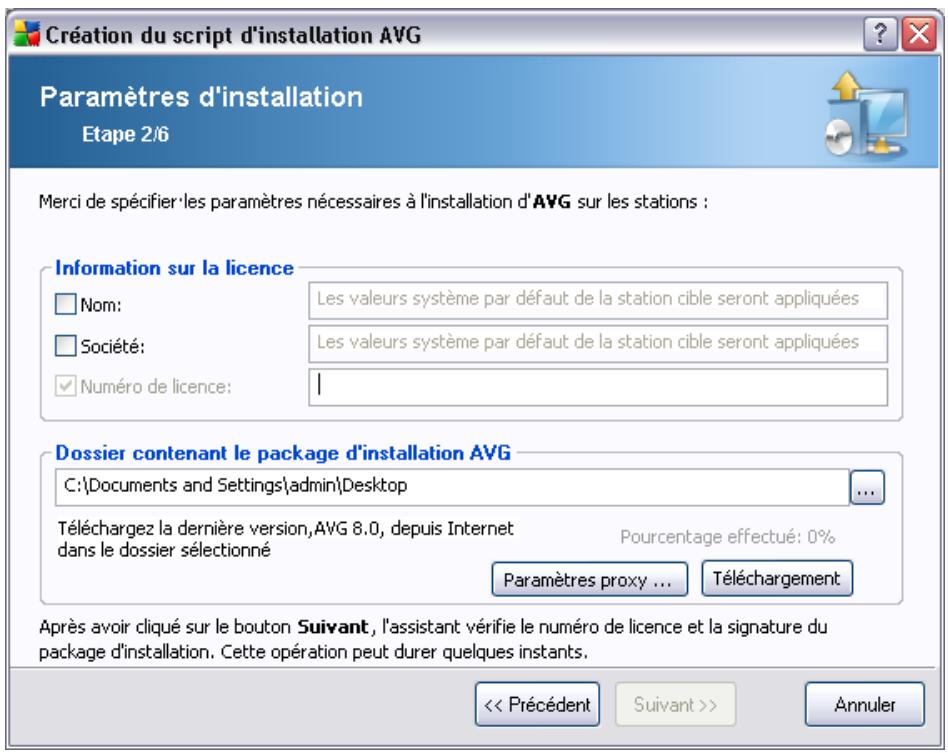The image size is (948, 753).
Task: Click the Téléchargement button
Action: click(x=777, y=578)
